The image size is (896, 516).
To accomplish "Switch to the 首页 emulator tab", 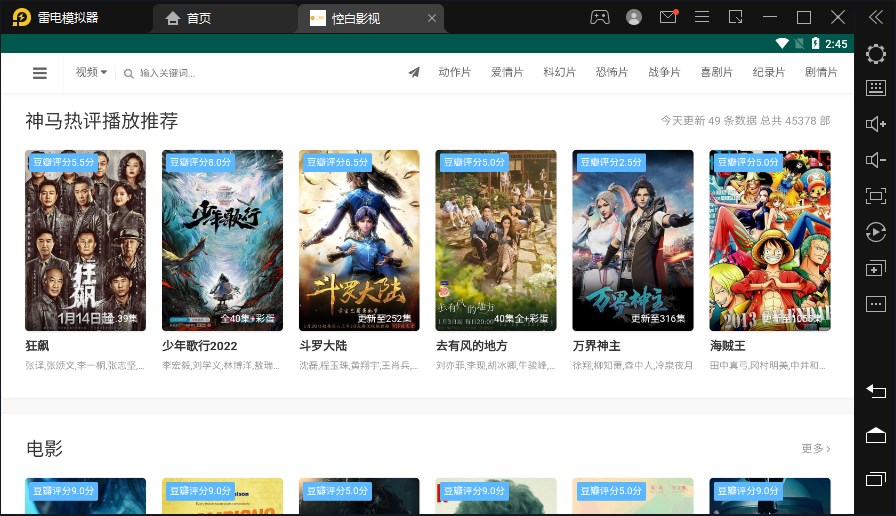I will coord(224,18).
